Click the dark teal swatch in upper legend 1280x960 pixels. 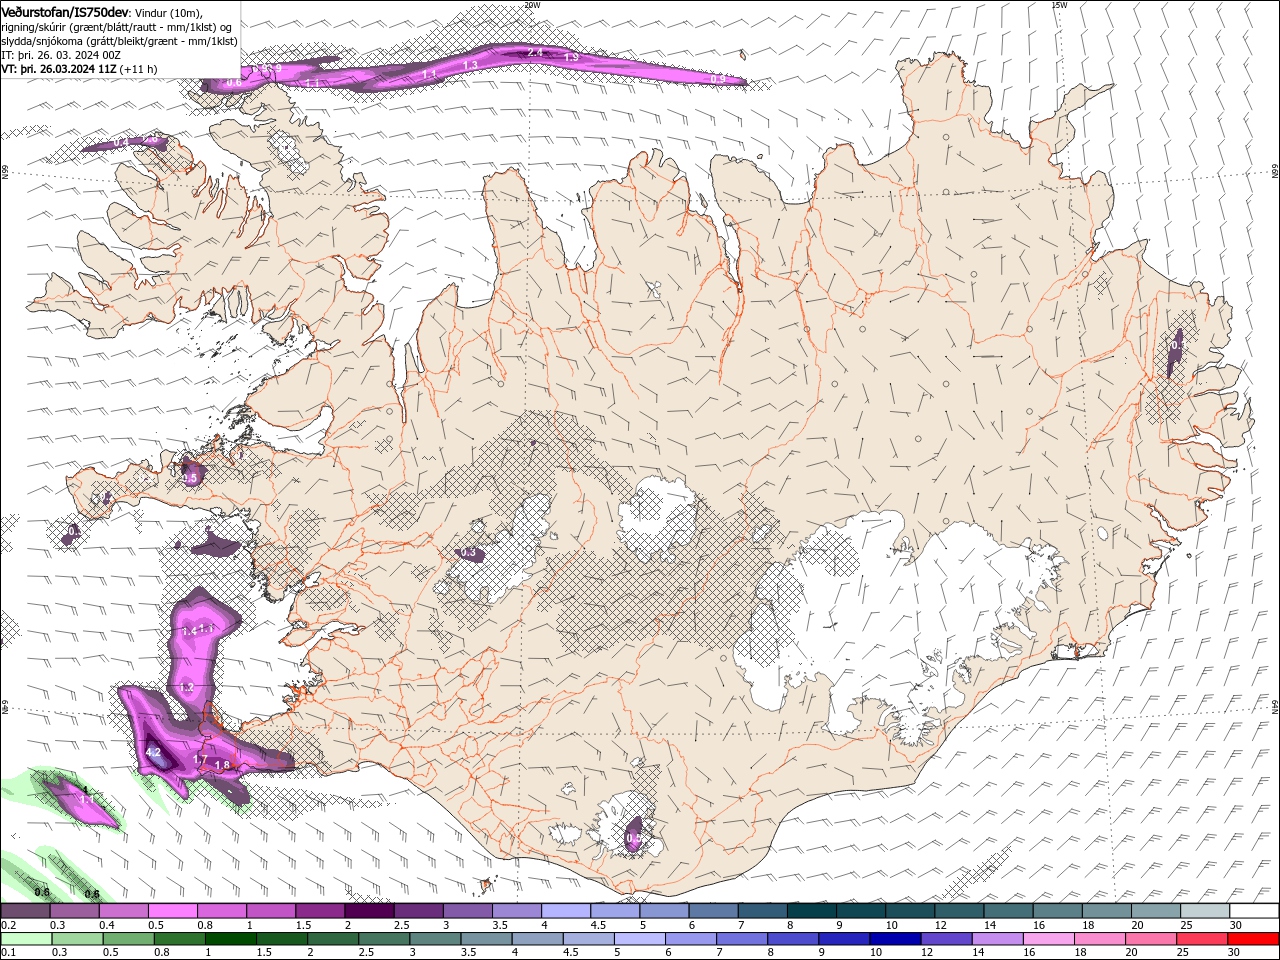pyautogui.click(x=811, y=911)
